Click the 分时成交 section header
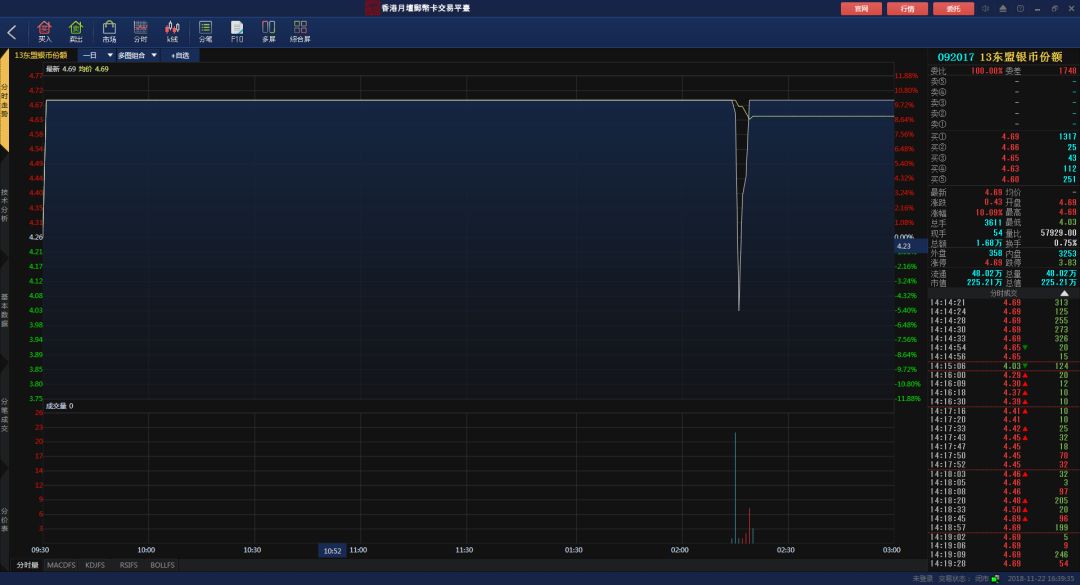The image size is (1080, 585). (x=1003, y=294)
